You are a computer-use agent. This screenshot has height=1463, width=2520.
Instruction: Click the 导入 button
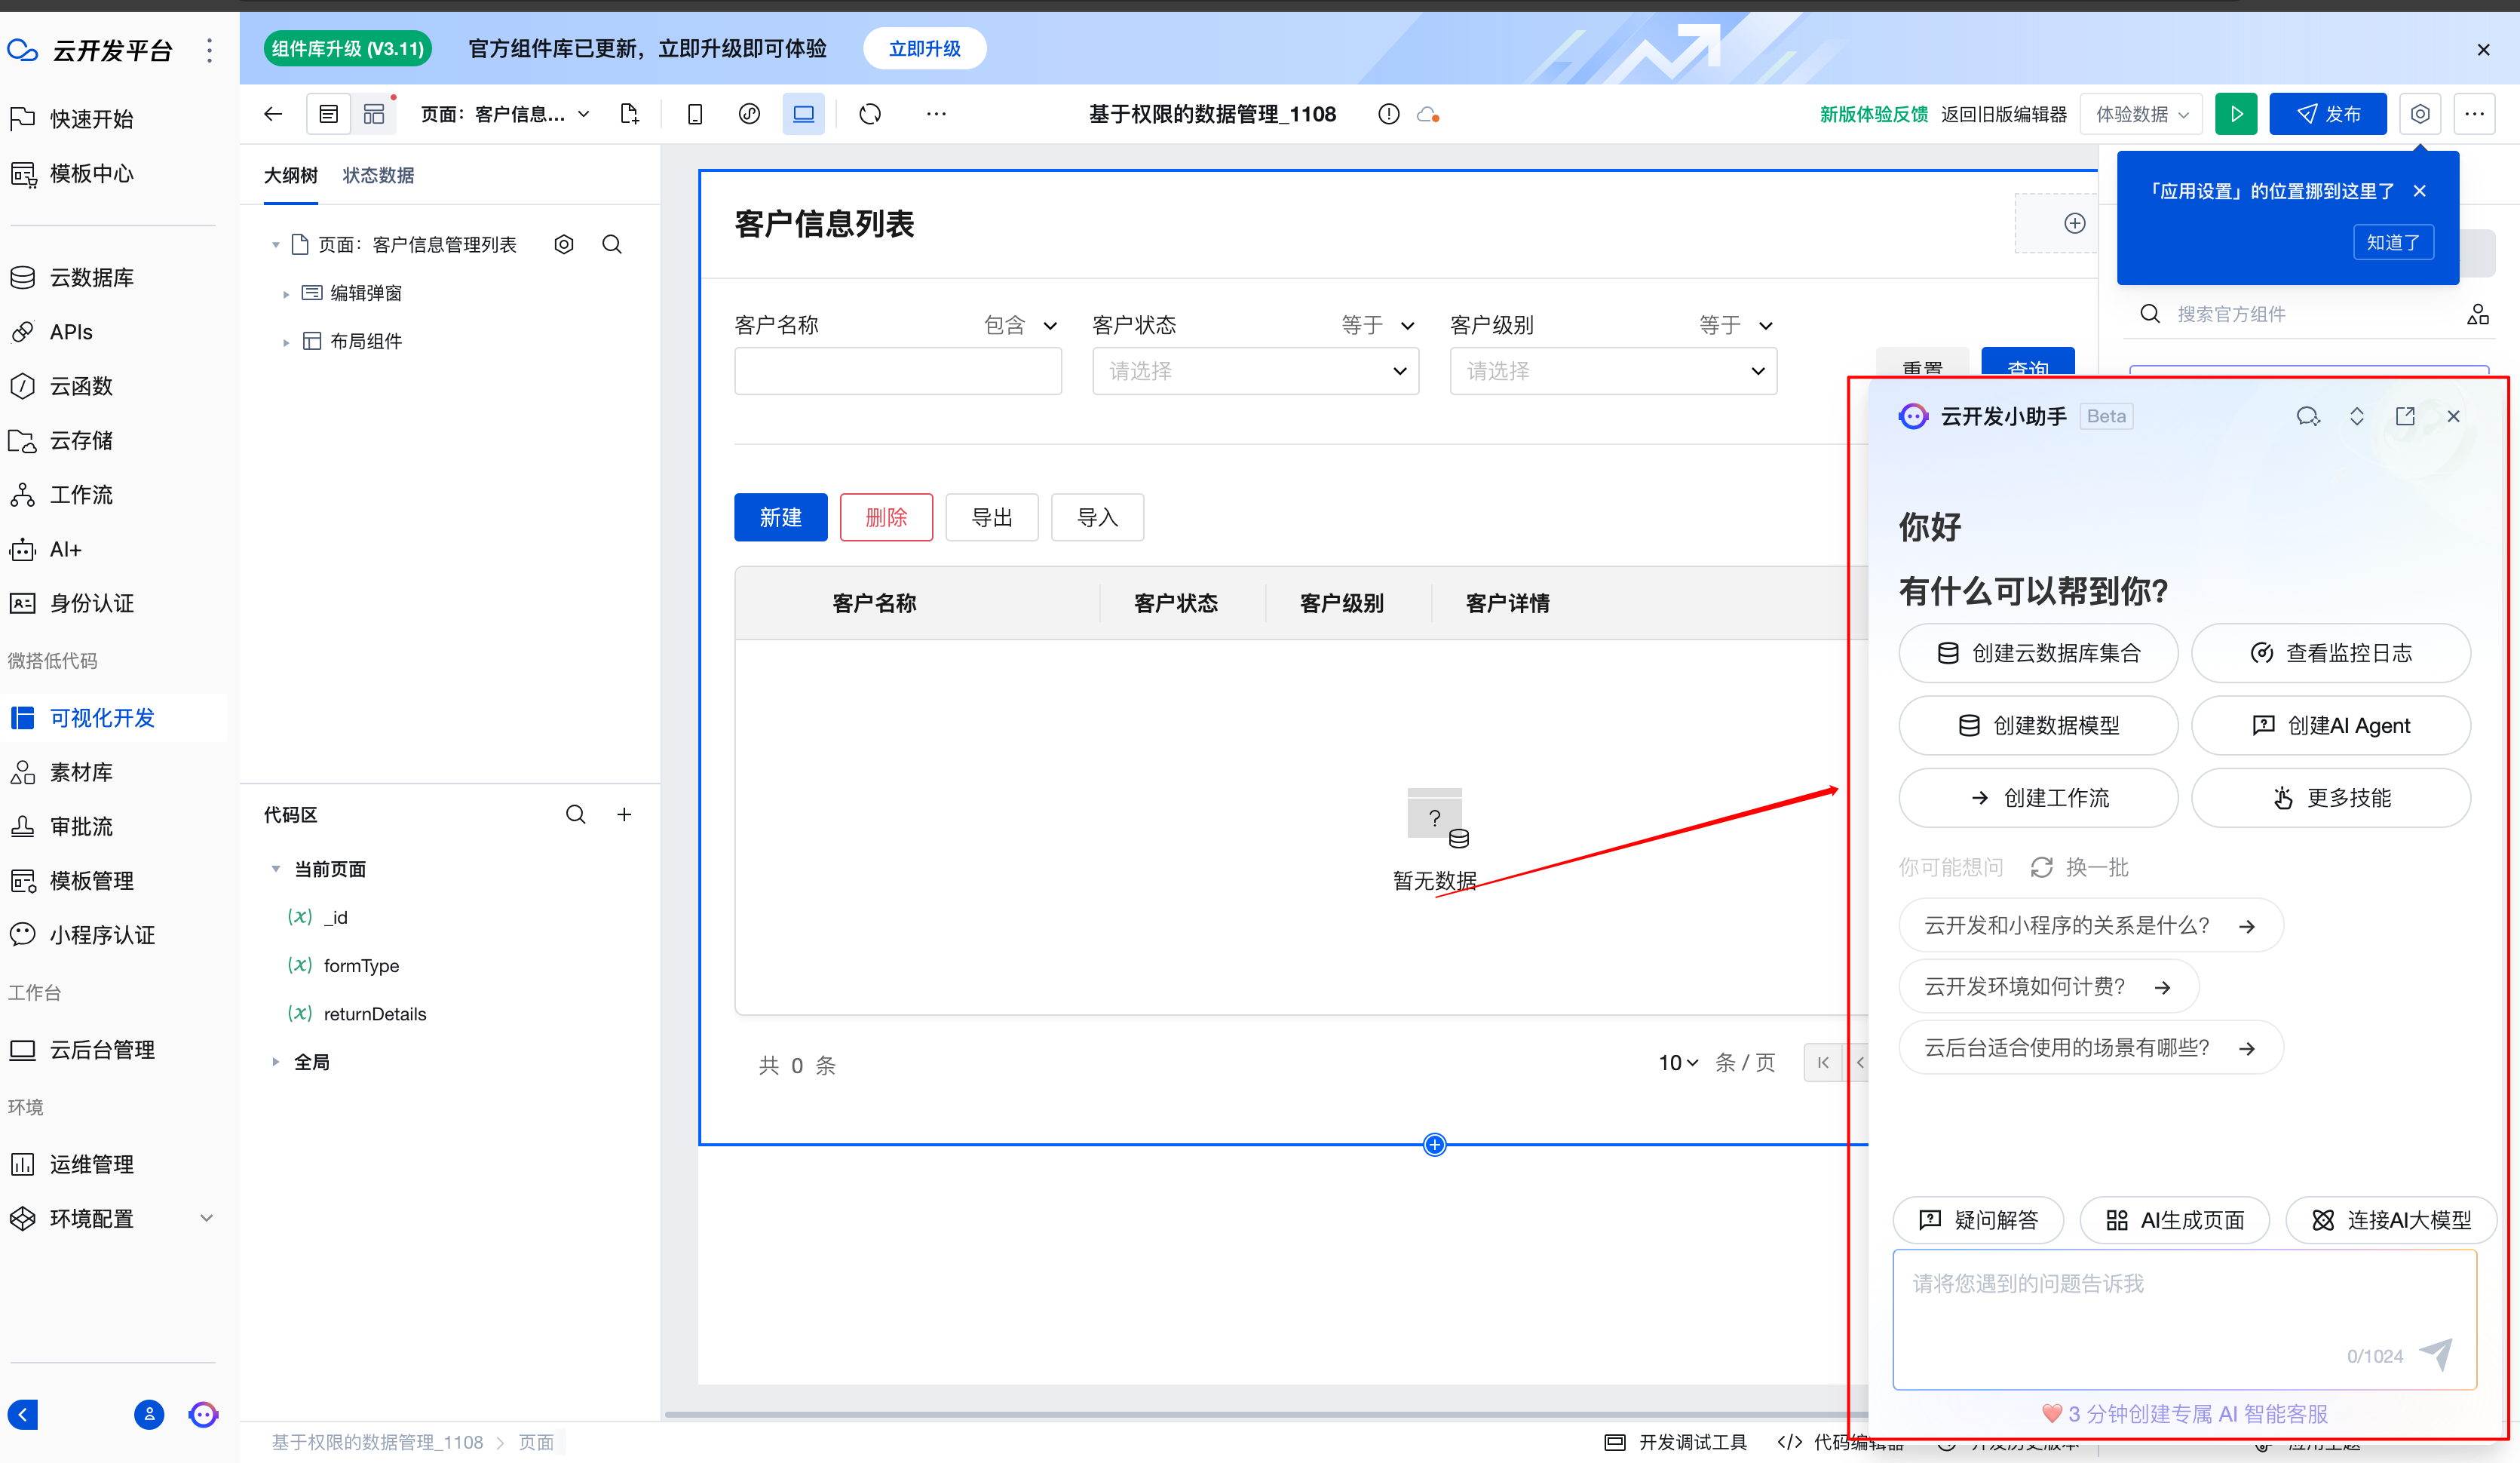(x=1097, y=517)
